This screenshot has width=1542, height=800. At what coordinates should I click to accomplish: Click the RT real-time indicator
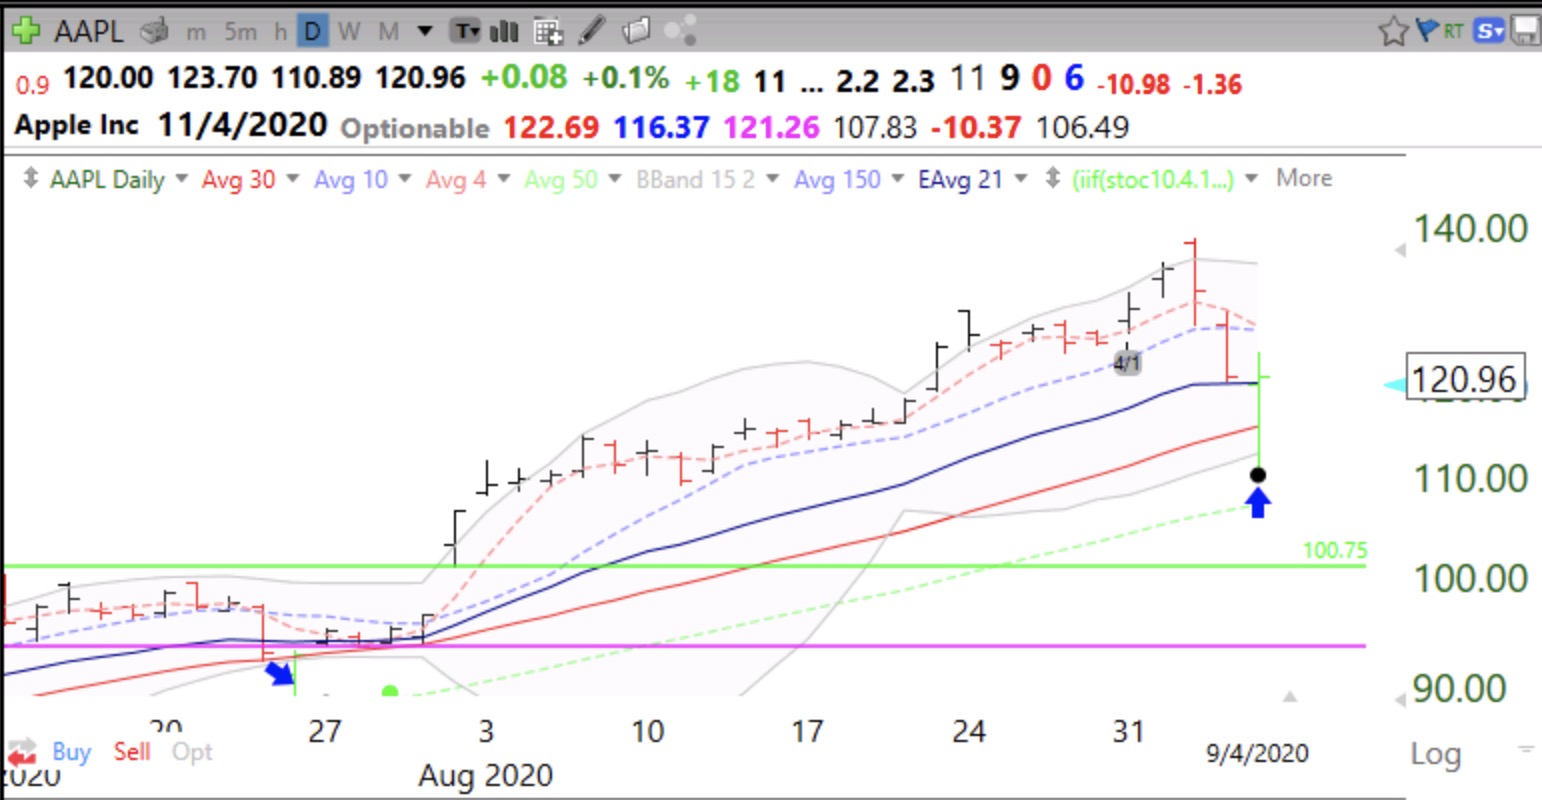click(1453, 32)
